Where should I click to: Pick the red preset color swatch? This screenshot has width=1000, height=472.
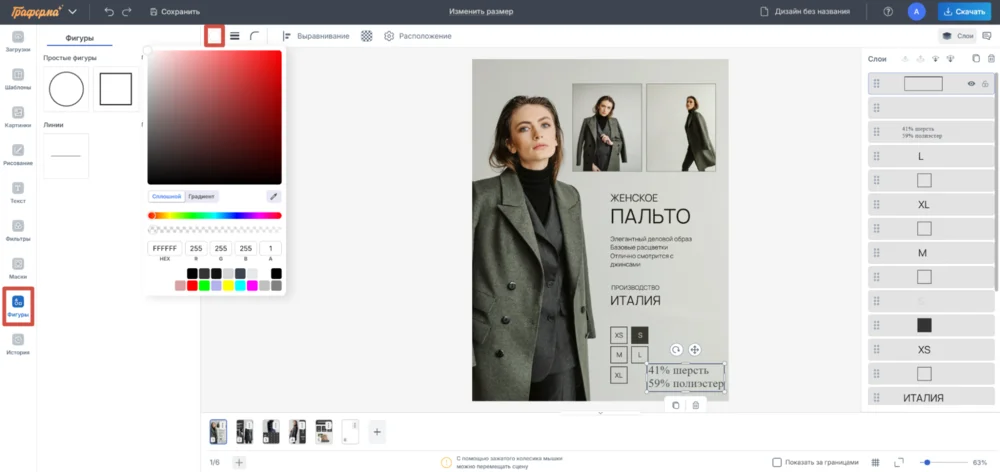[192, 286]
